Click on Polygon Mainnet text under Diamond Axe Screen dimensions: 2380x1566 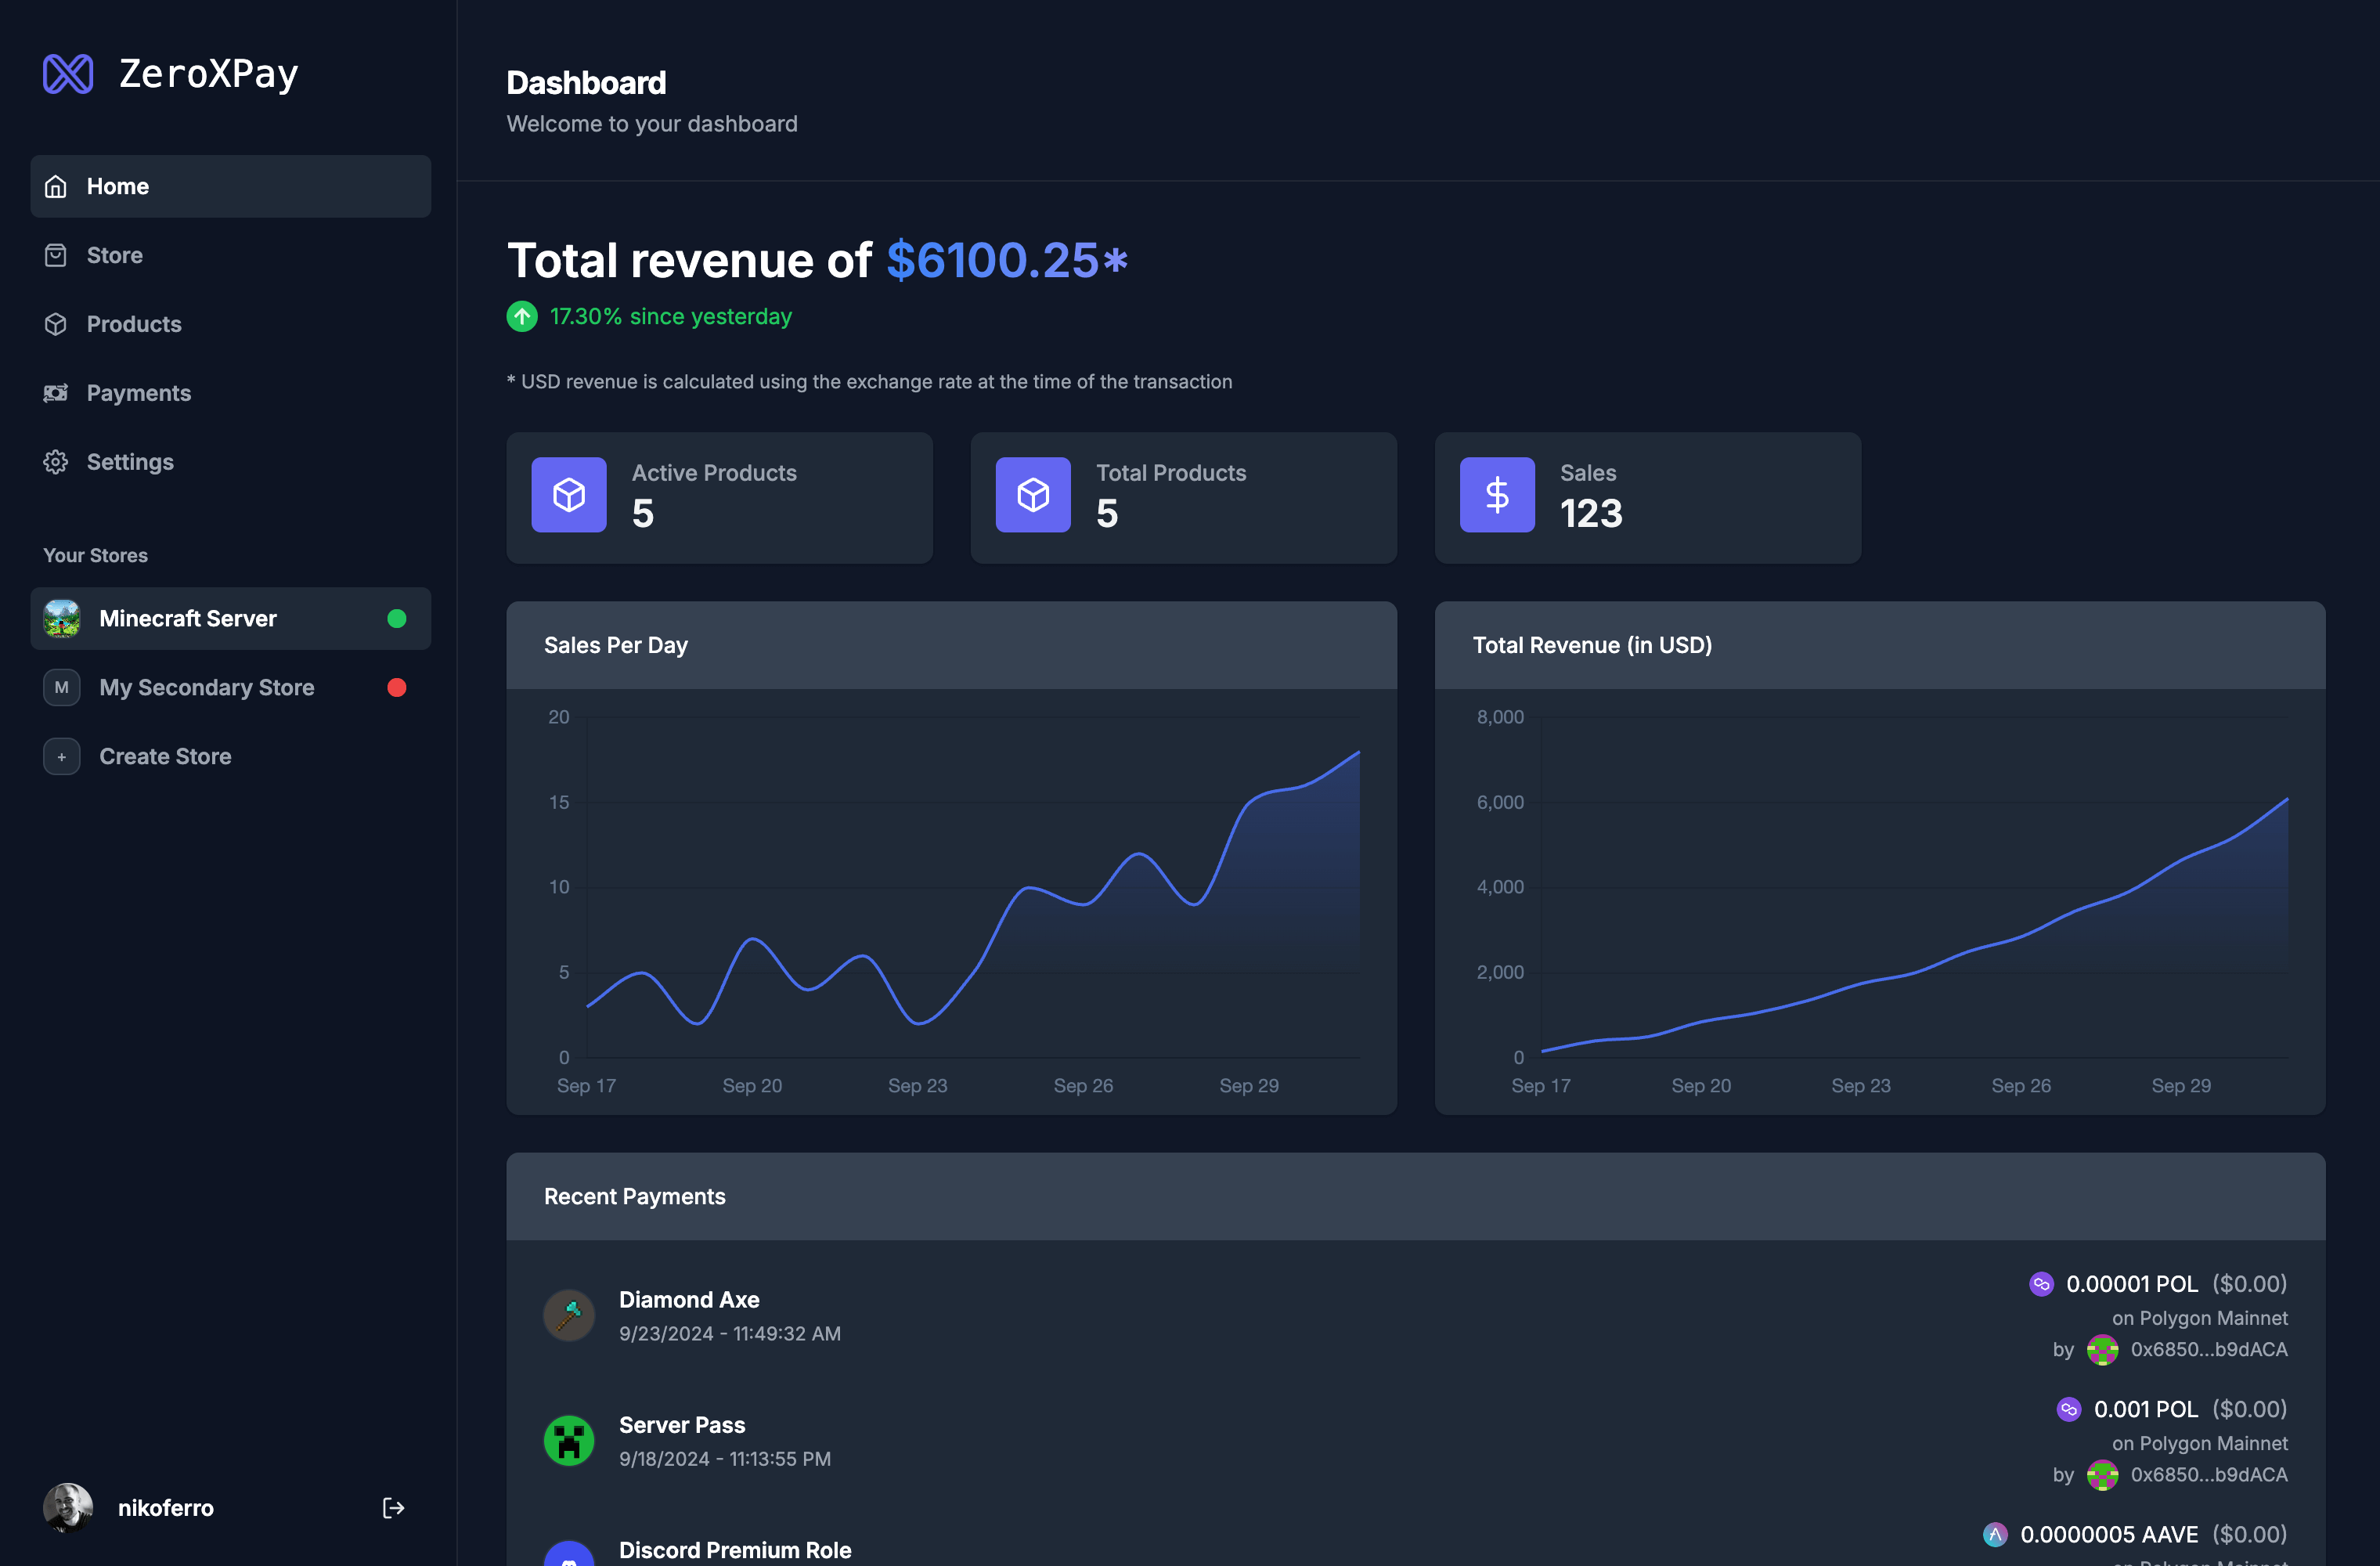(2199, 1318)
